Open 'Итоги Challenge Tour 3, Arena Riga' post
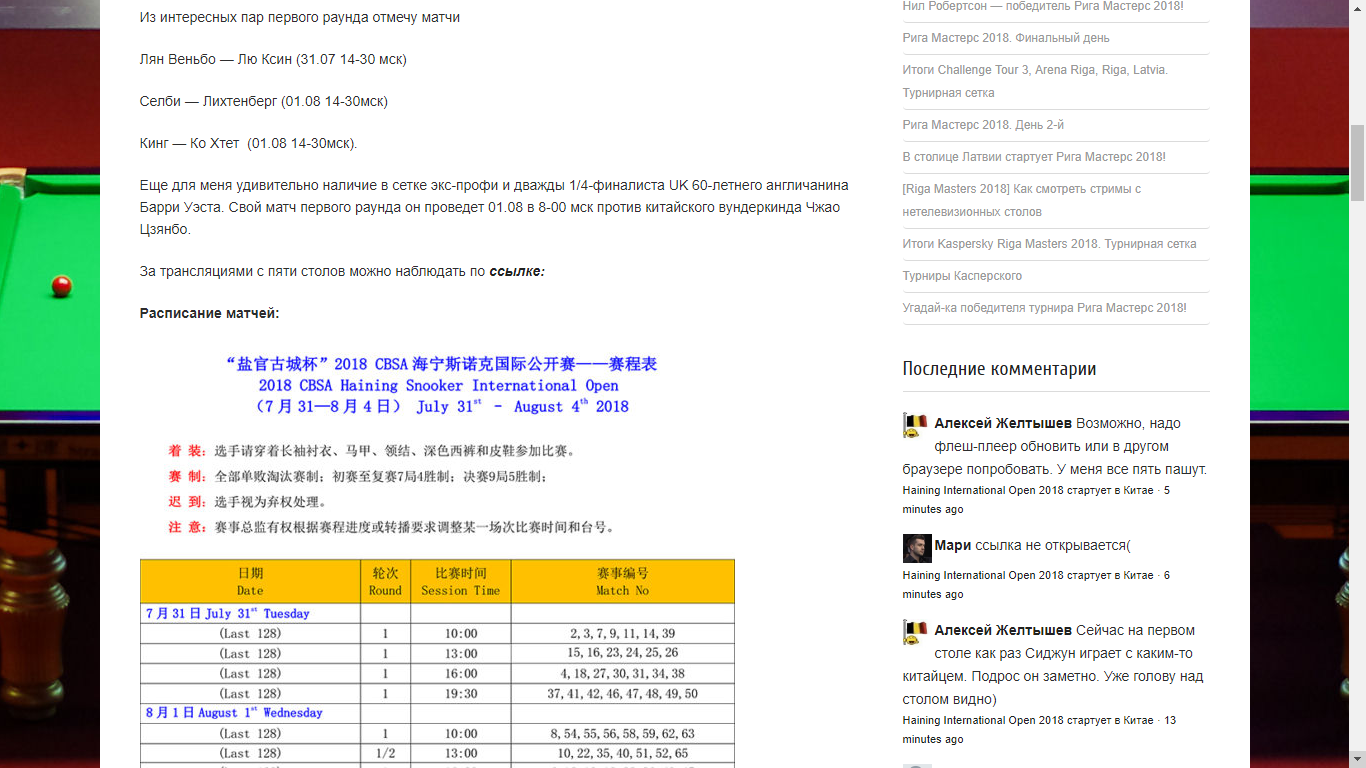The width and height of the screenshot is (1366, 768). click(x=1035, y=81)
